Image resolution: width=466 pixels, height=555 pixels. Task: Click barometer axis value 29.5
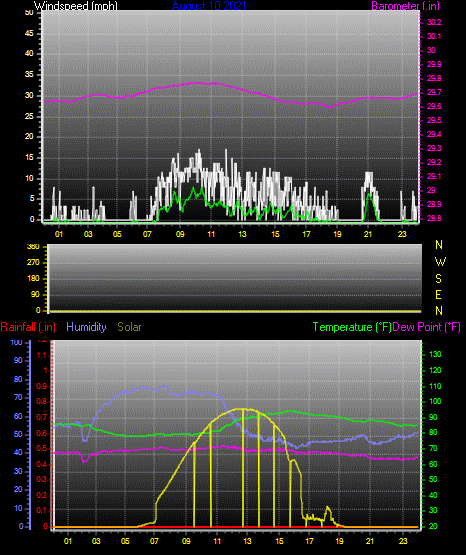[434, 120]
